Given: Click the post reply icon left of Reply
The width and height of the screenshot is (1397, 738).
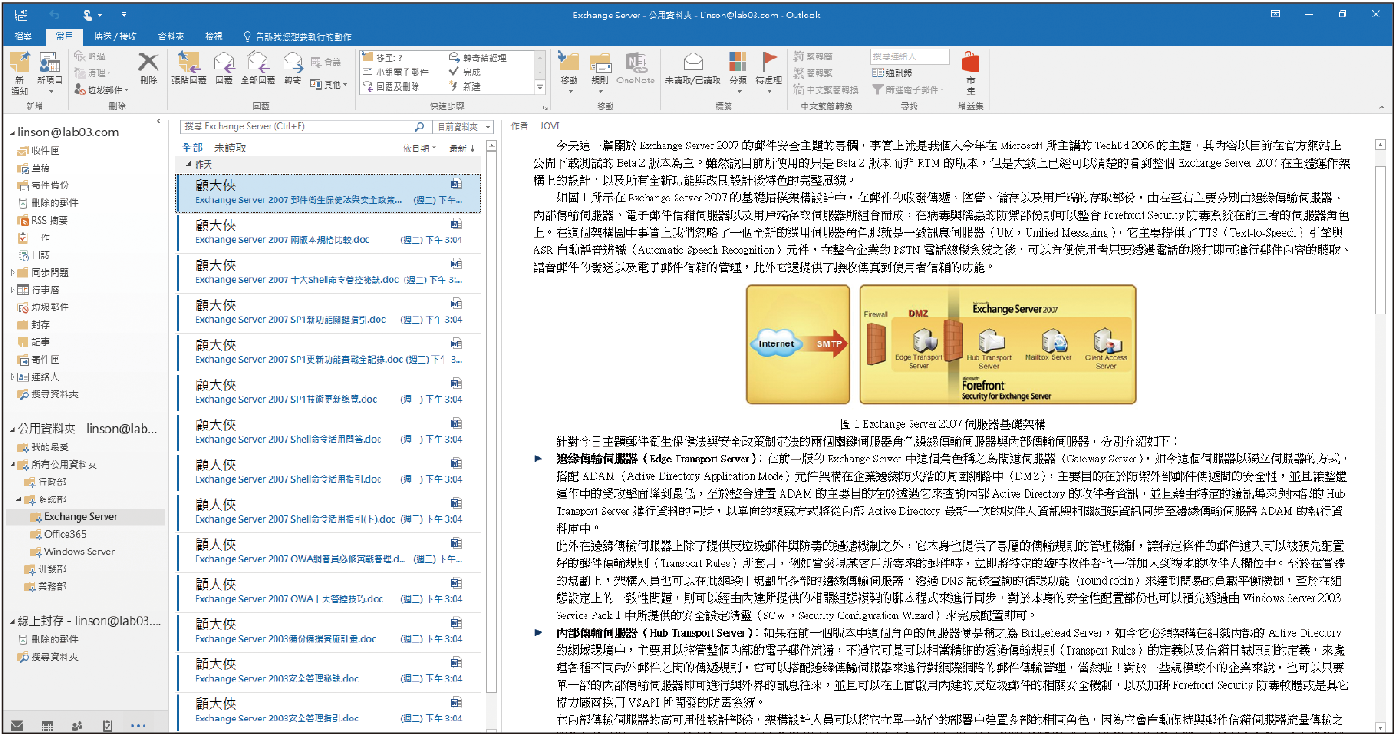Looking at the screenshot, I should click(x=187, y=64).
